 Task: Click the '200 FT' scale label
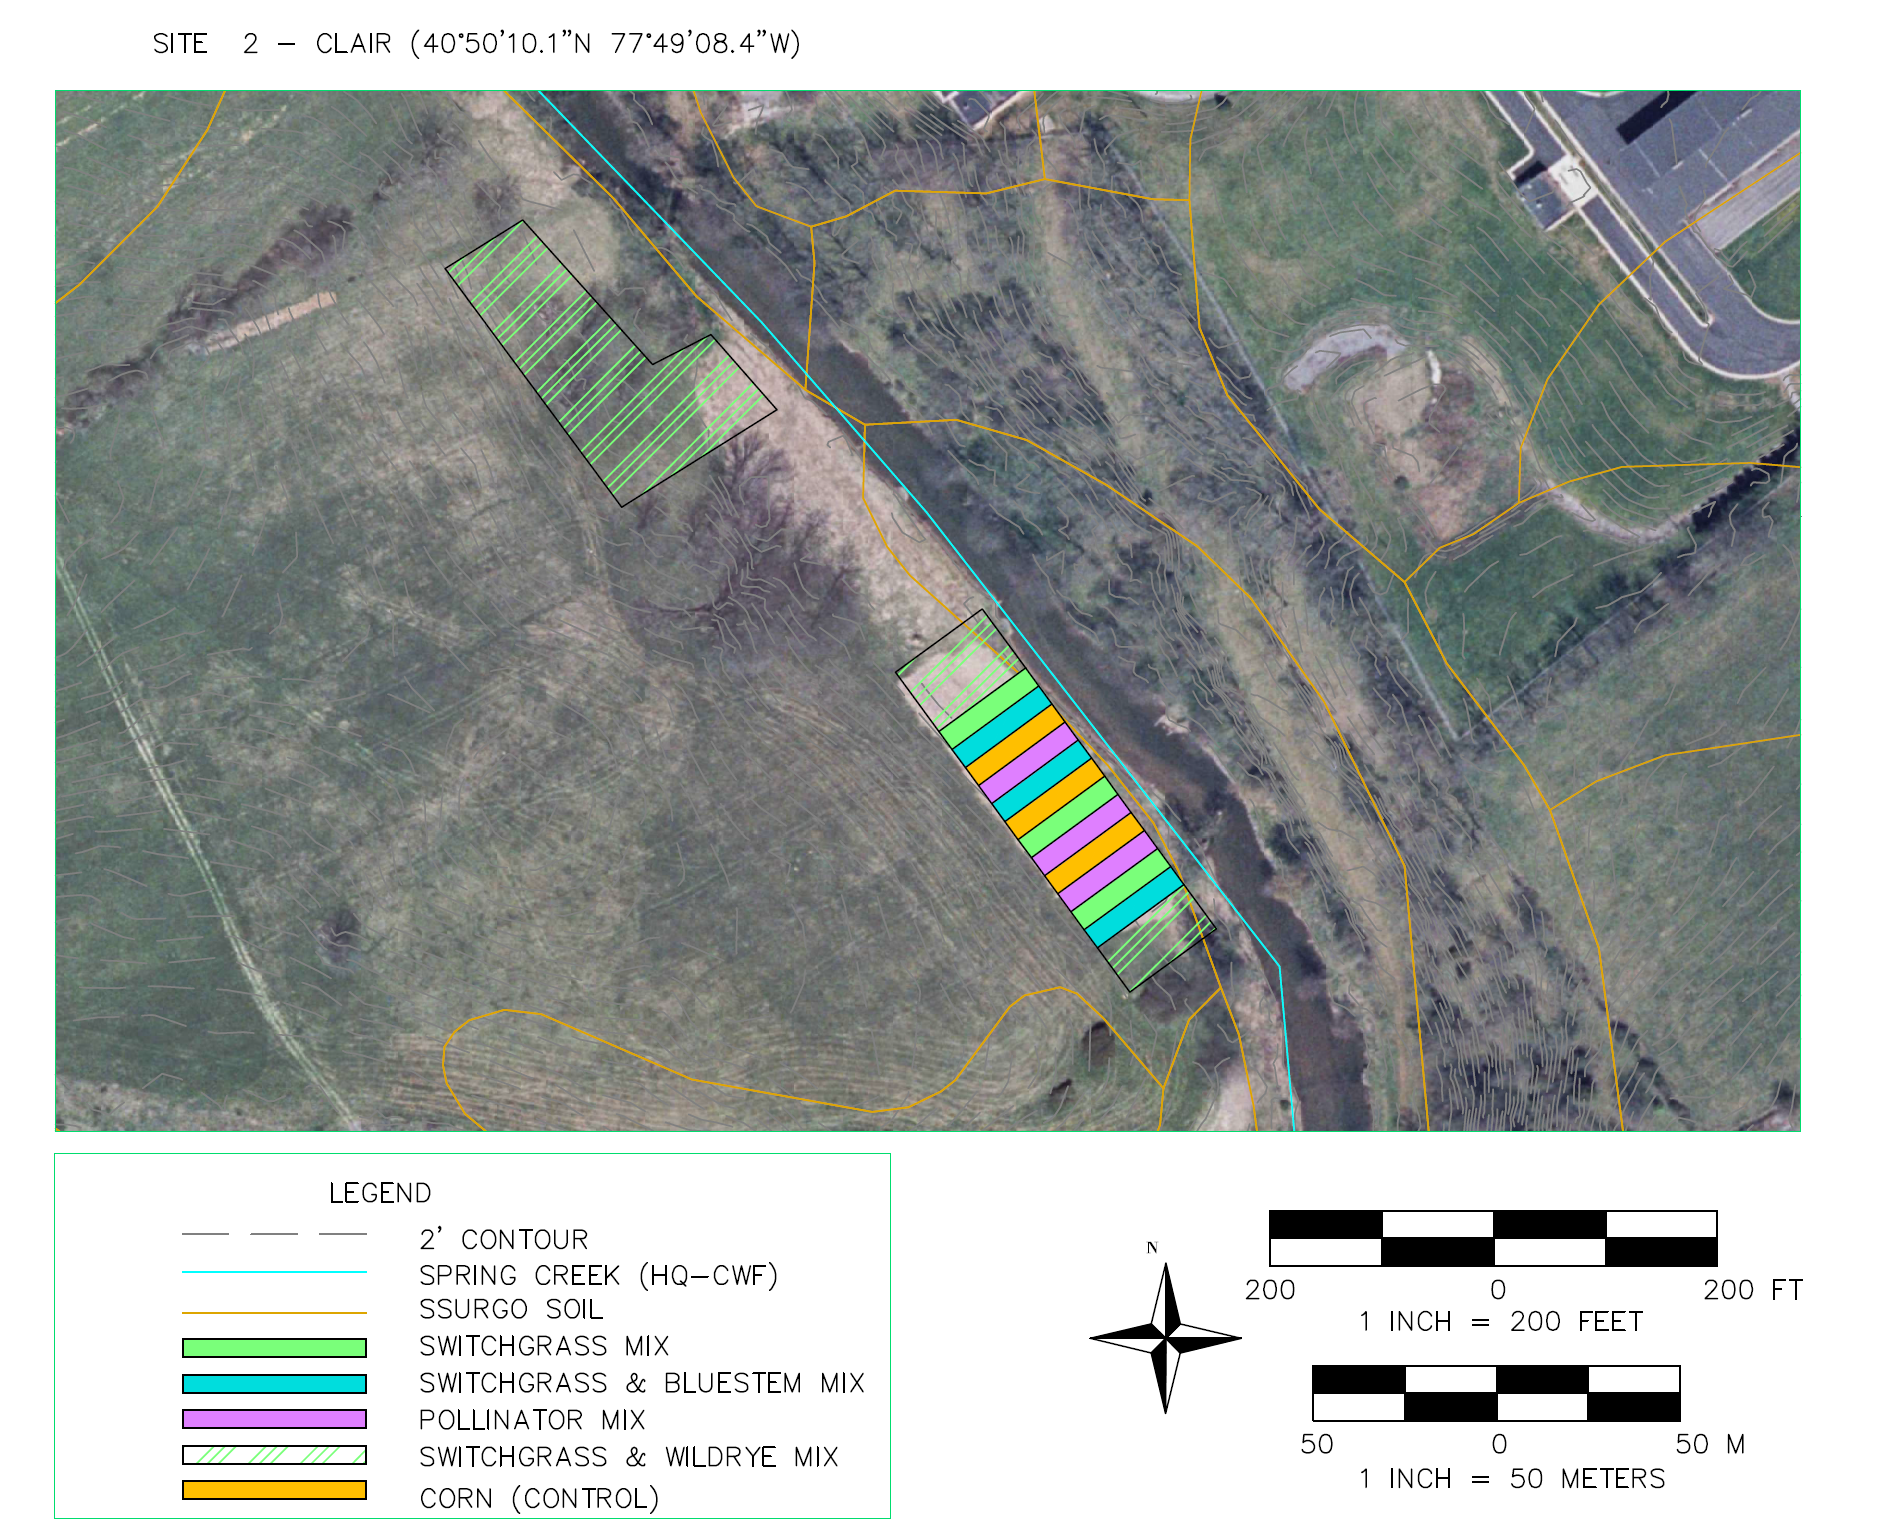(x=1753, y=1290)
